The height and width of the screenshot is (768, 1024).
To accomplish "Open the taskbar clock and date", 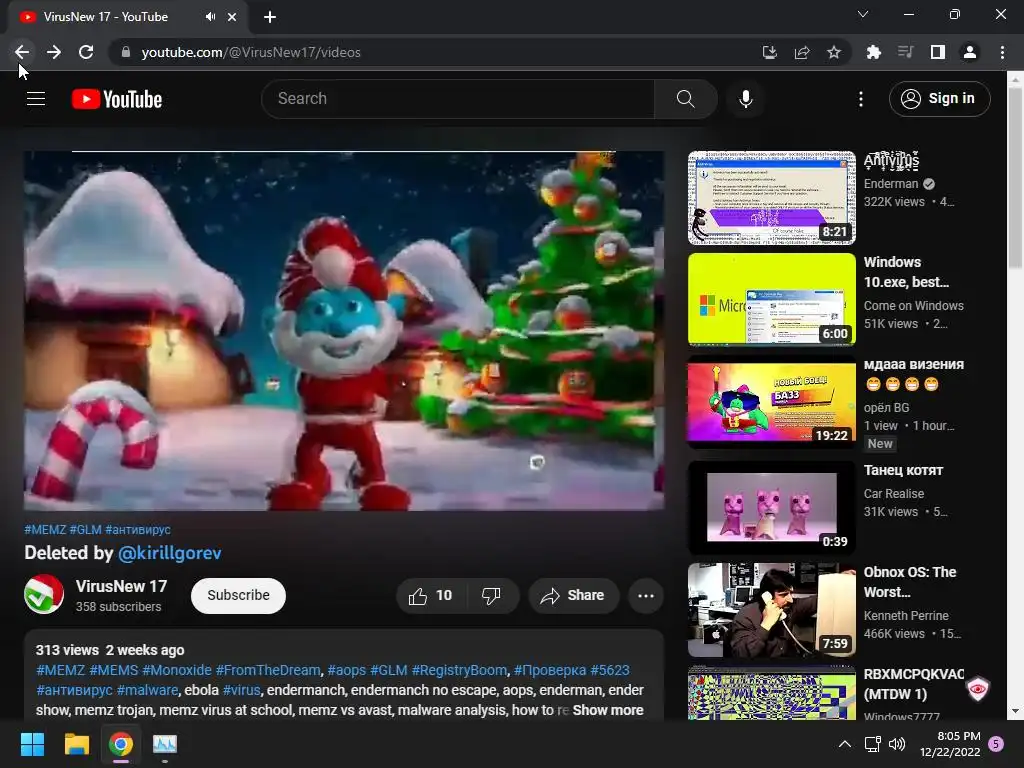I will (x=950, y=744).
